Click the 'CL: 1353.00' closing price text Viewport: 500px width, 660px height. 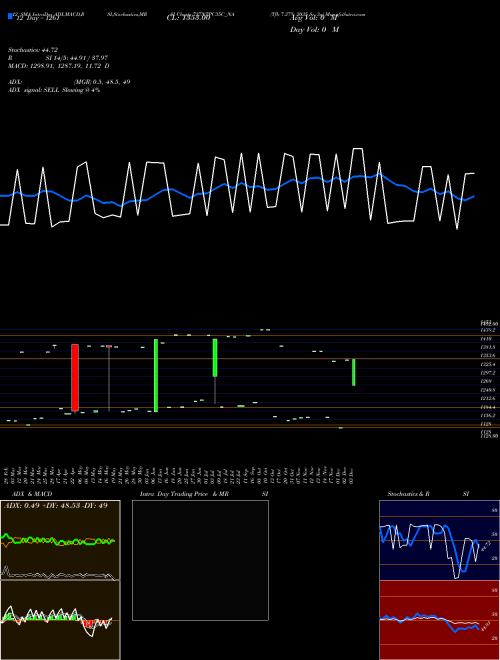[x=189, y=18]
